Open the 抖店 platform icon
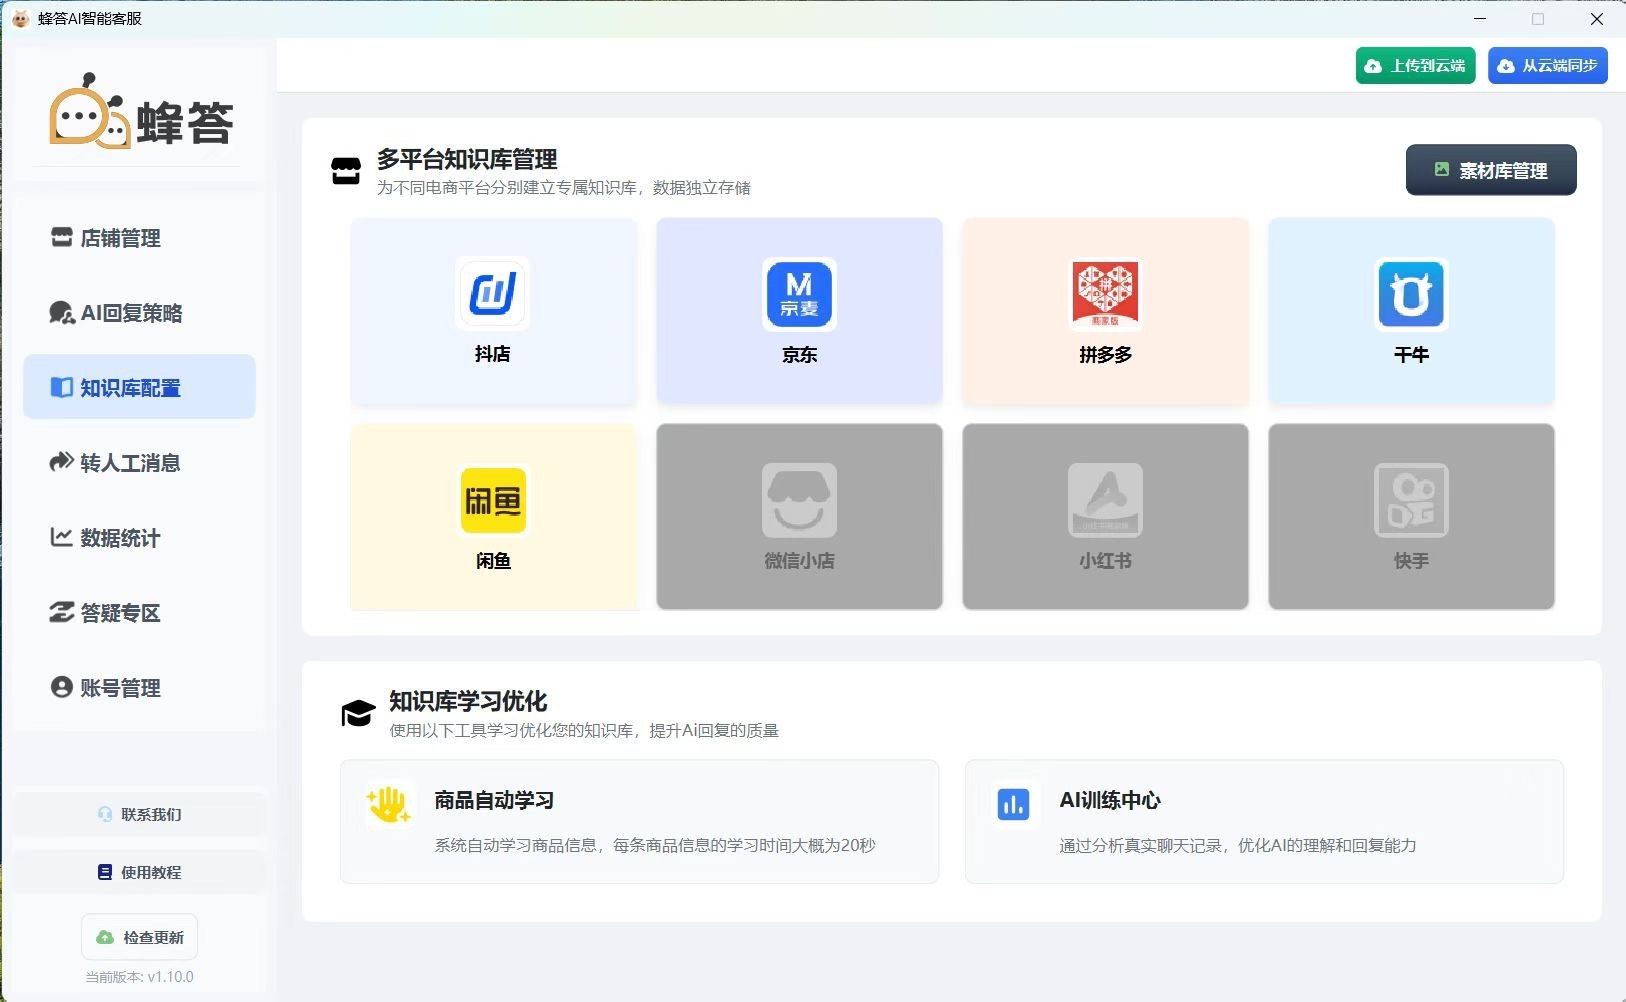 pyautogui.click(x=493, y=294)
